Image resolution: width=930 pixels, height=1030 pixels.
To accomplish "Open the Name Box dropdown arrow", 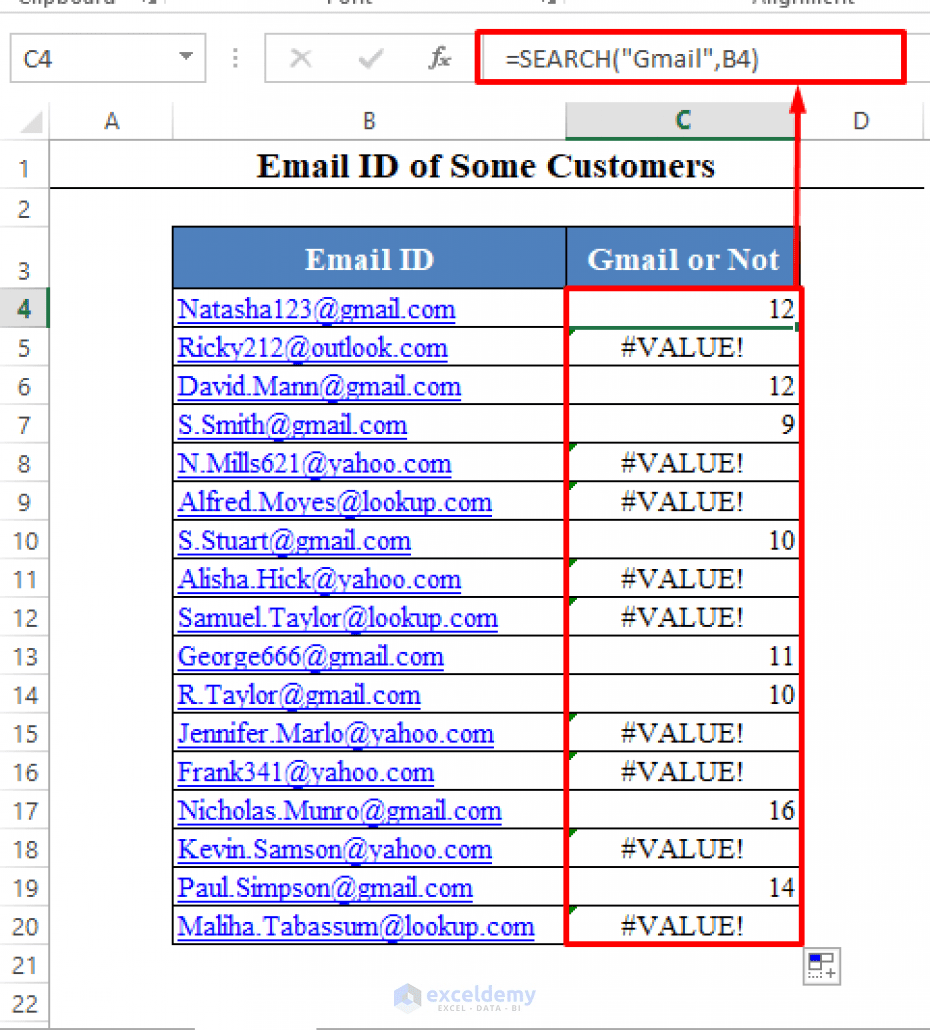I will coord(186,58).
